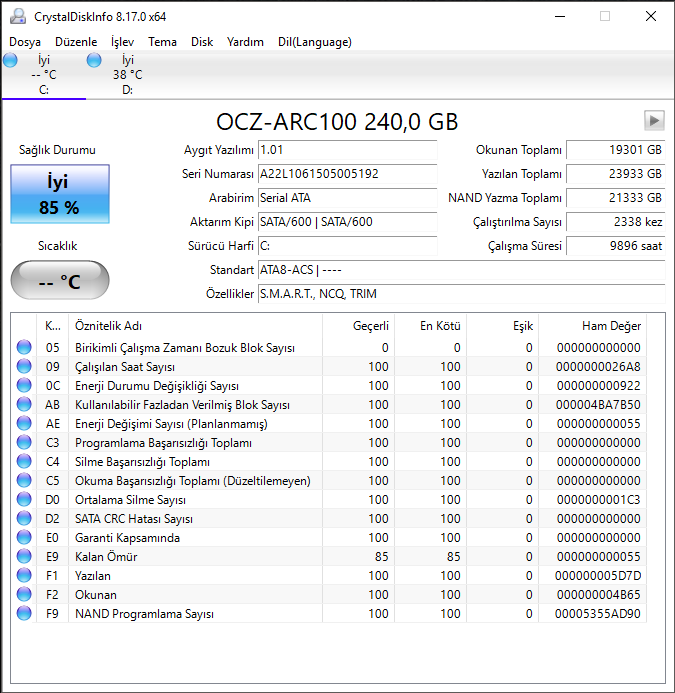Click NAND Yazma Toplamı value 21333 GB

(615, 198)
